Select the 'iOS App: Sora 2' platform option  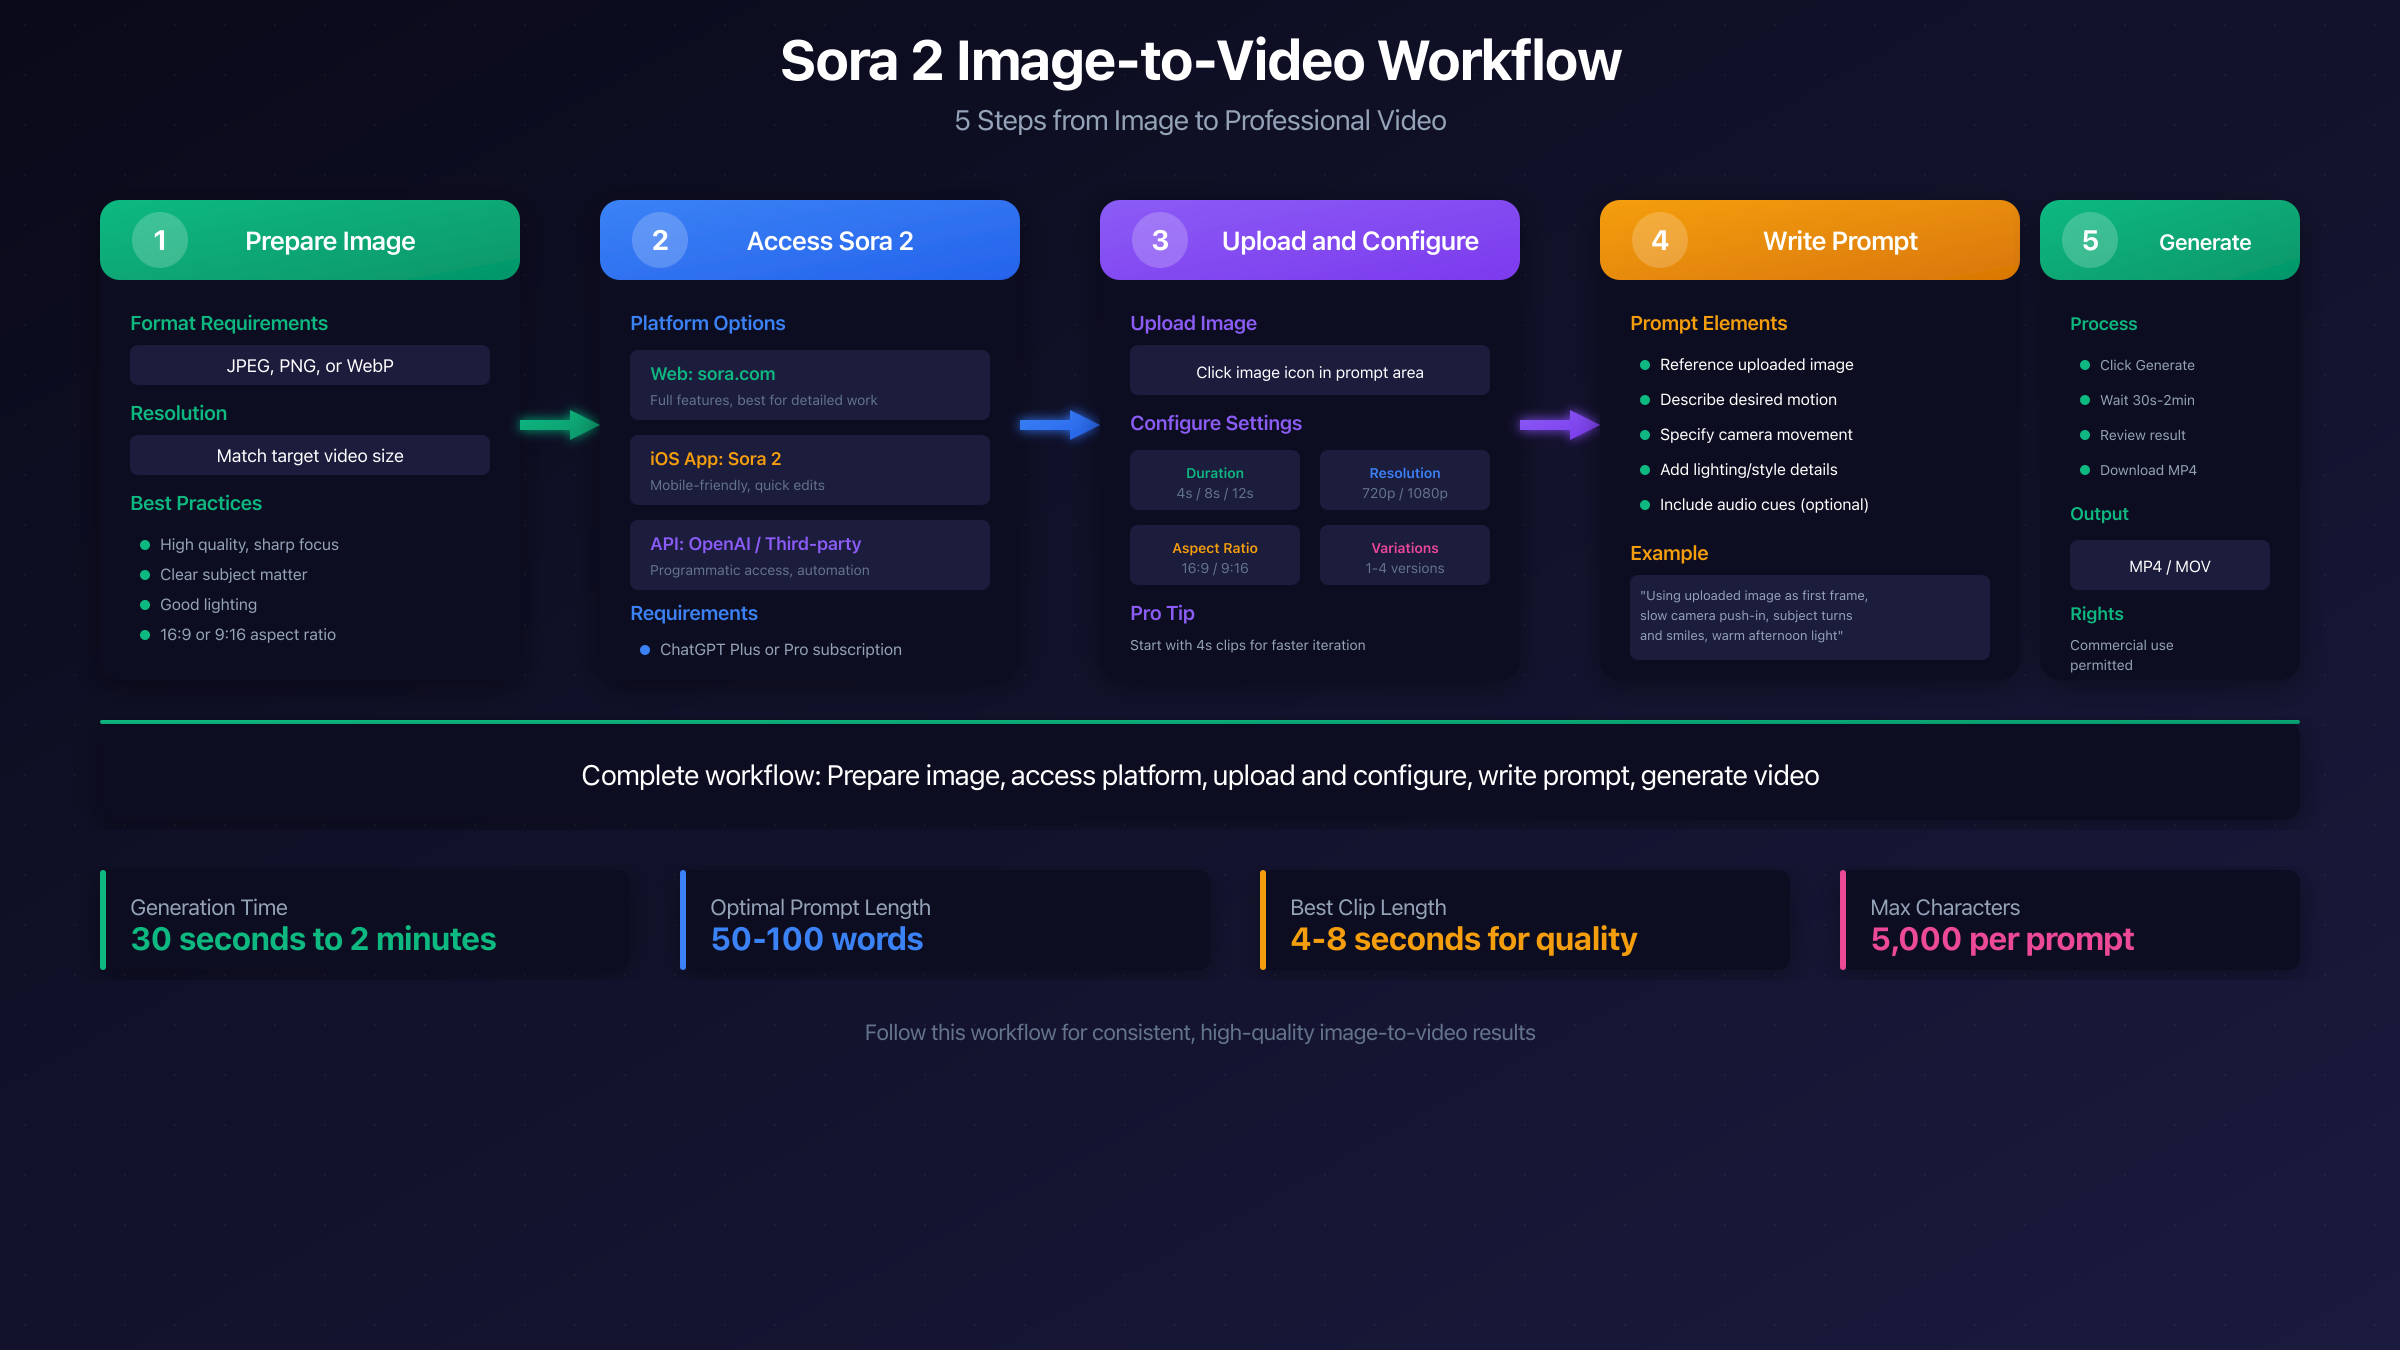coord(810,469)
